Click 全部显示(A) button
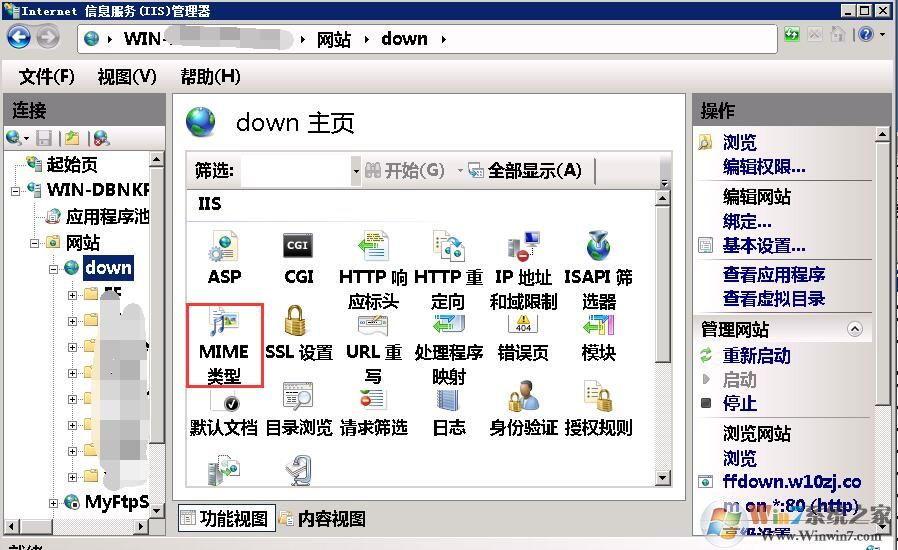Screen dimensions: 898x550 point(525,170)
